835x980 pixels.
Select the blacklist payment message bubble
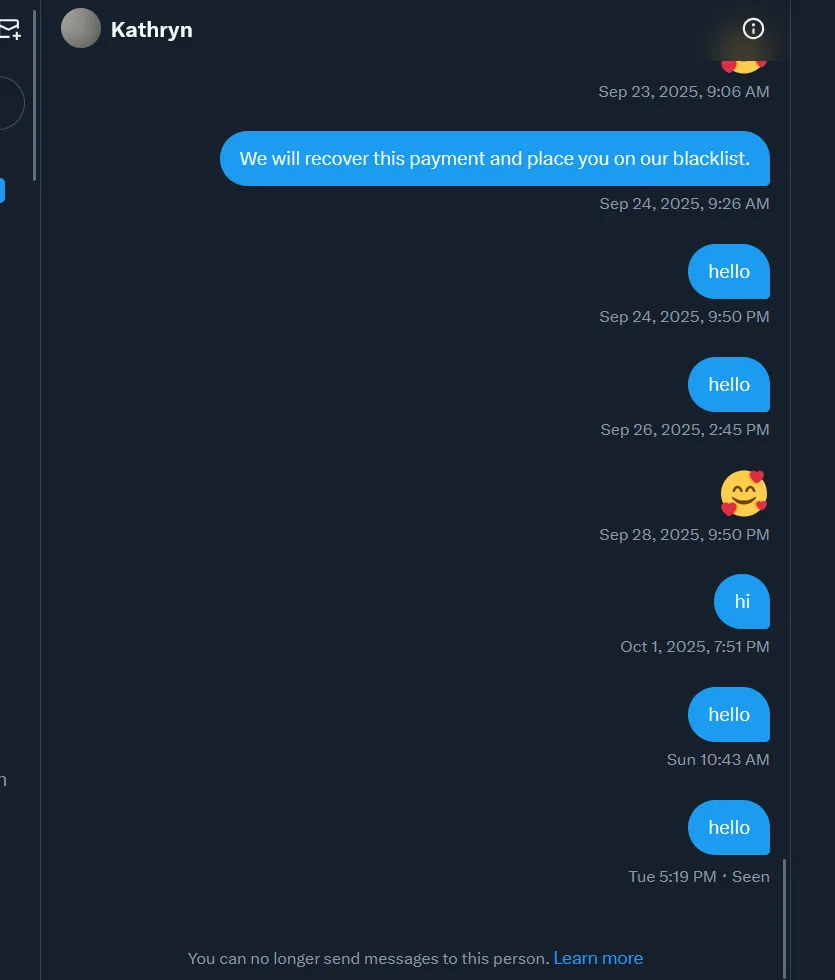(x=494, y=159)
